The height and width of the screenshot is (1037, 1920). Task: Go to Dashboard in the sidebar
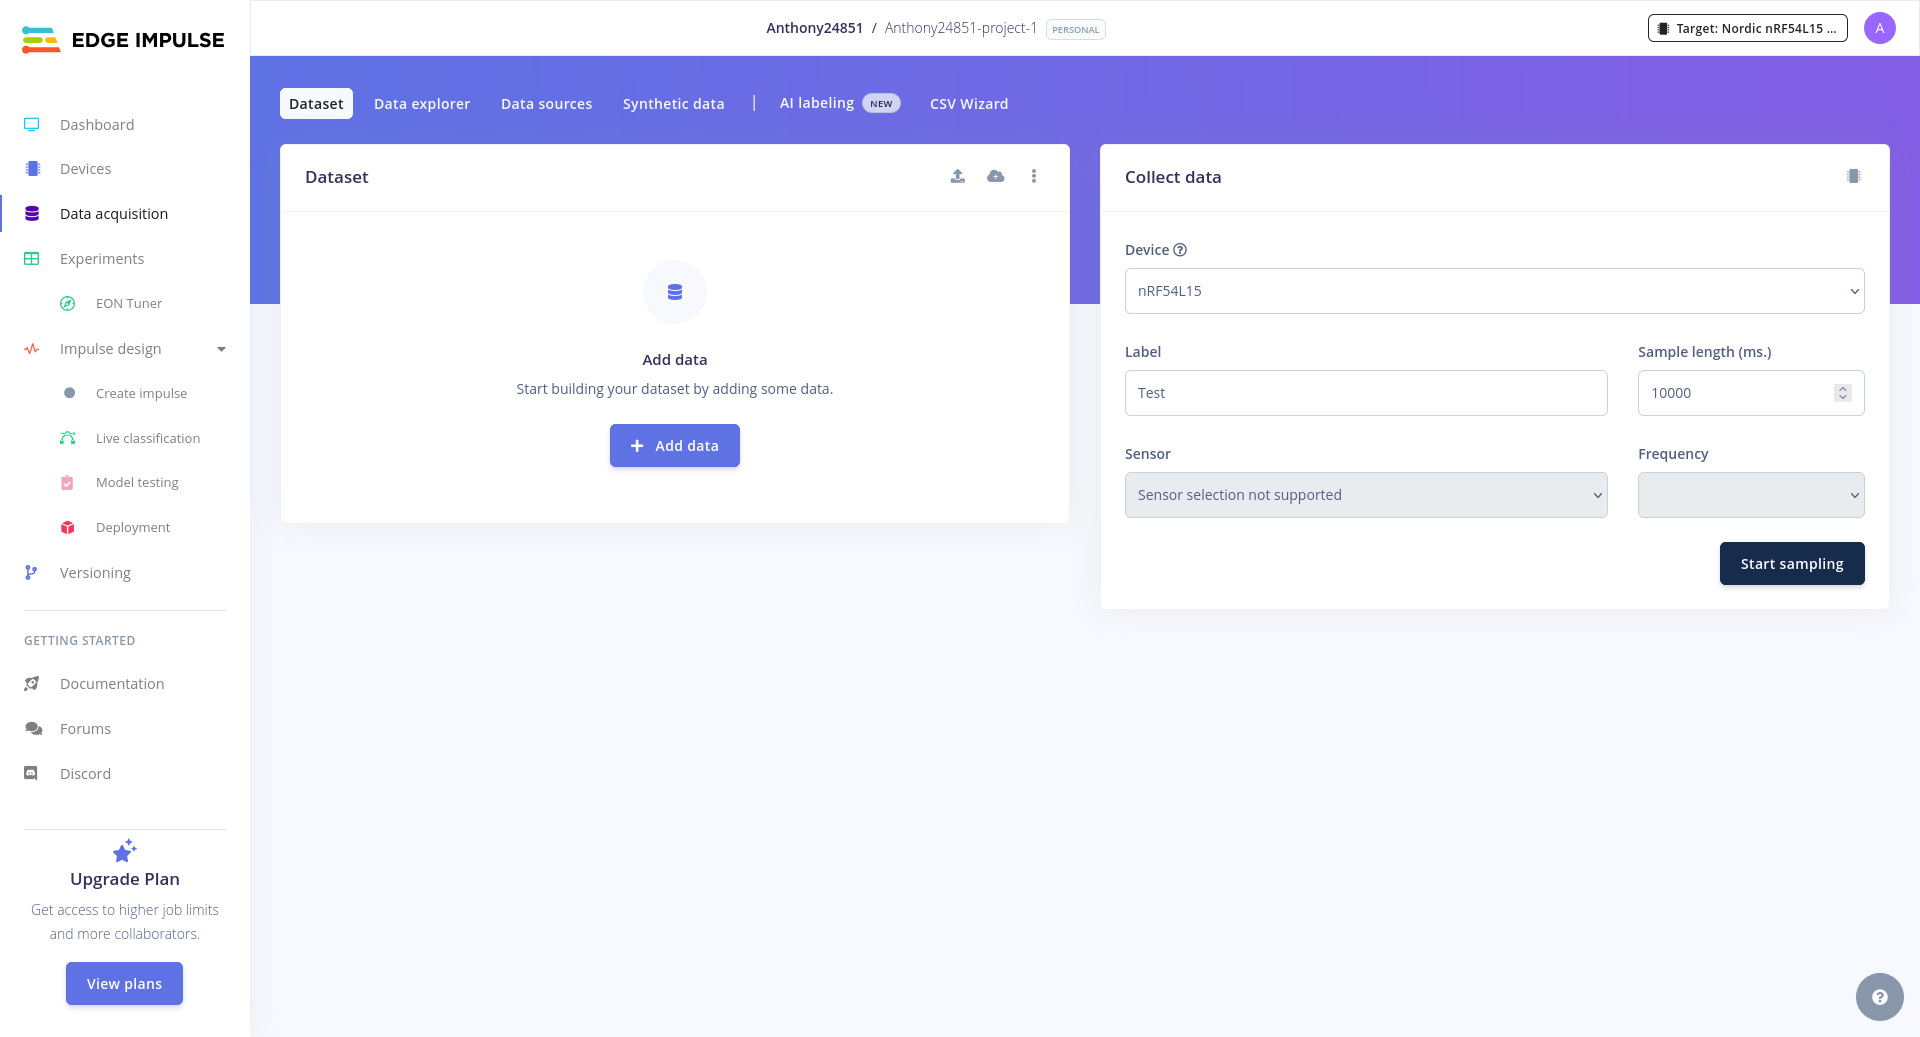point(97,125)
